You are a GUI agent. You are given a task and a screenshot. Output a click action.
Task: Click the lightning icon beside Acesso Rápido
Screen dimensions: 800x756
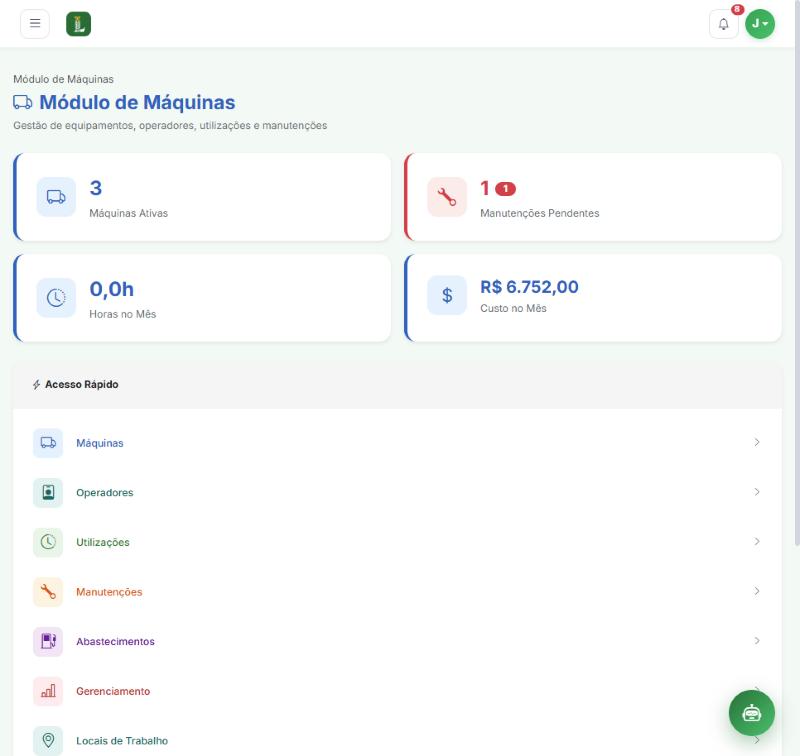coord(36,385)
